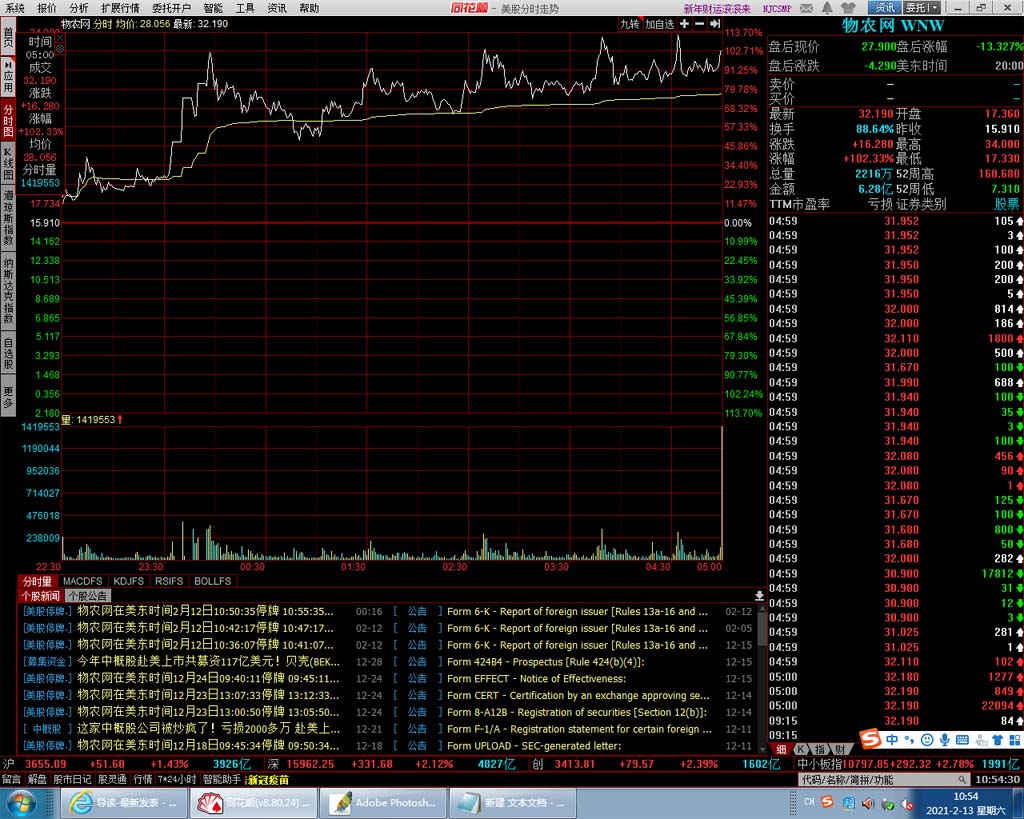Screen dimensions: 1024x819
Task: Click the blue shirt skin icon on Sogou bar
Action: [x=997, y=740]
